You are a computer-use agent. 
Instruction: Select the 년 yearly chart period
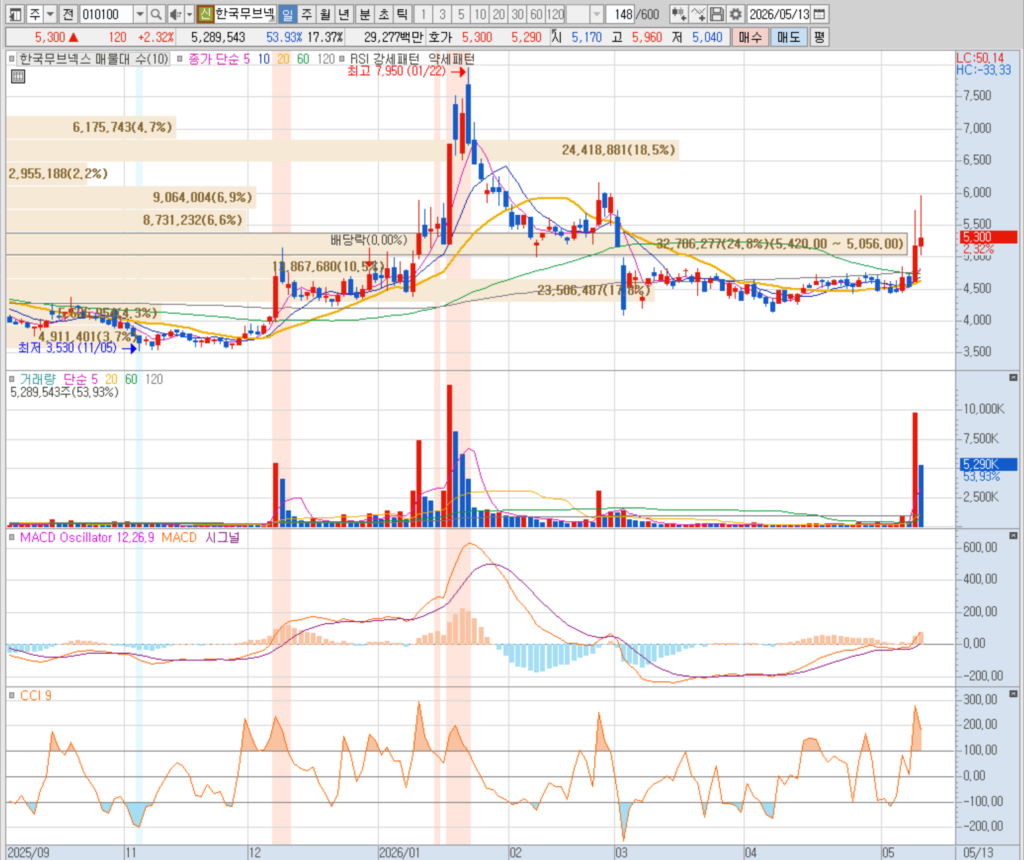point(344,14)
